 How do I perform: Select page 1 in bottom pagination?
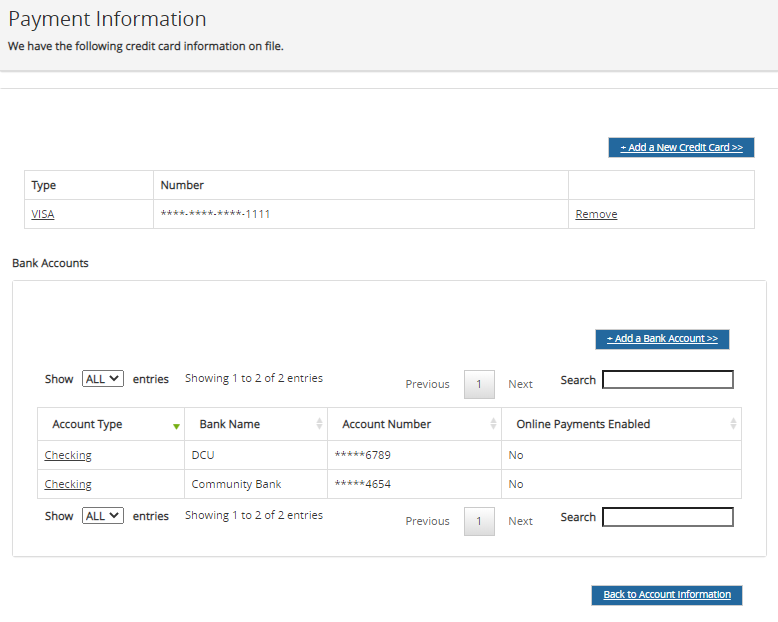point(479,521)
